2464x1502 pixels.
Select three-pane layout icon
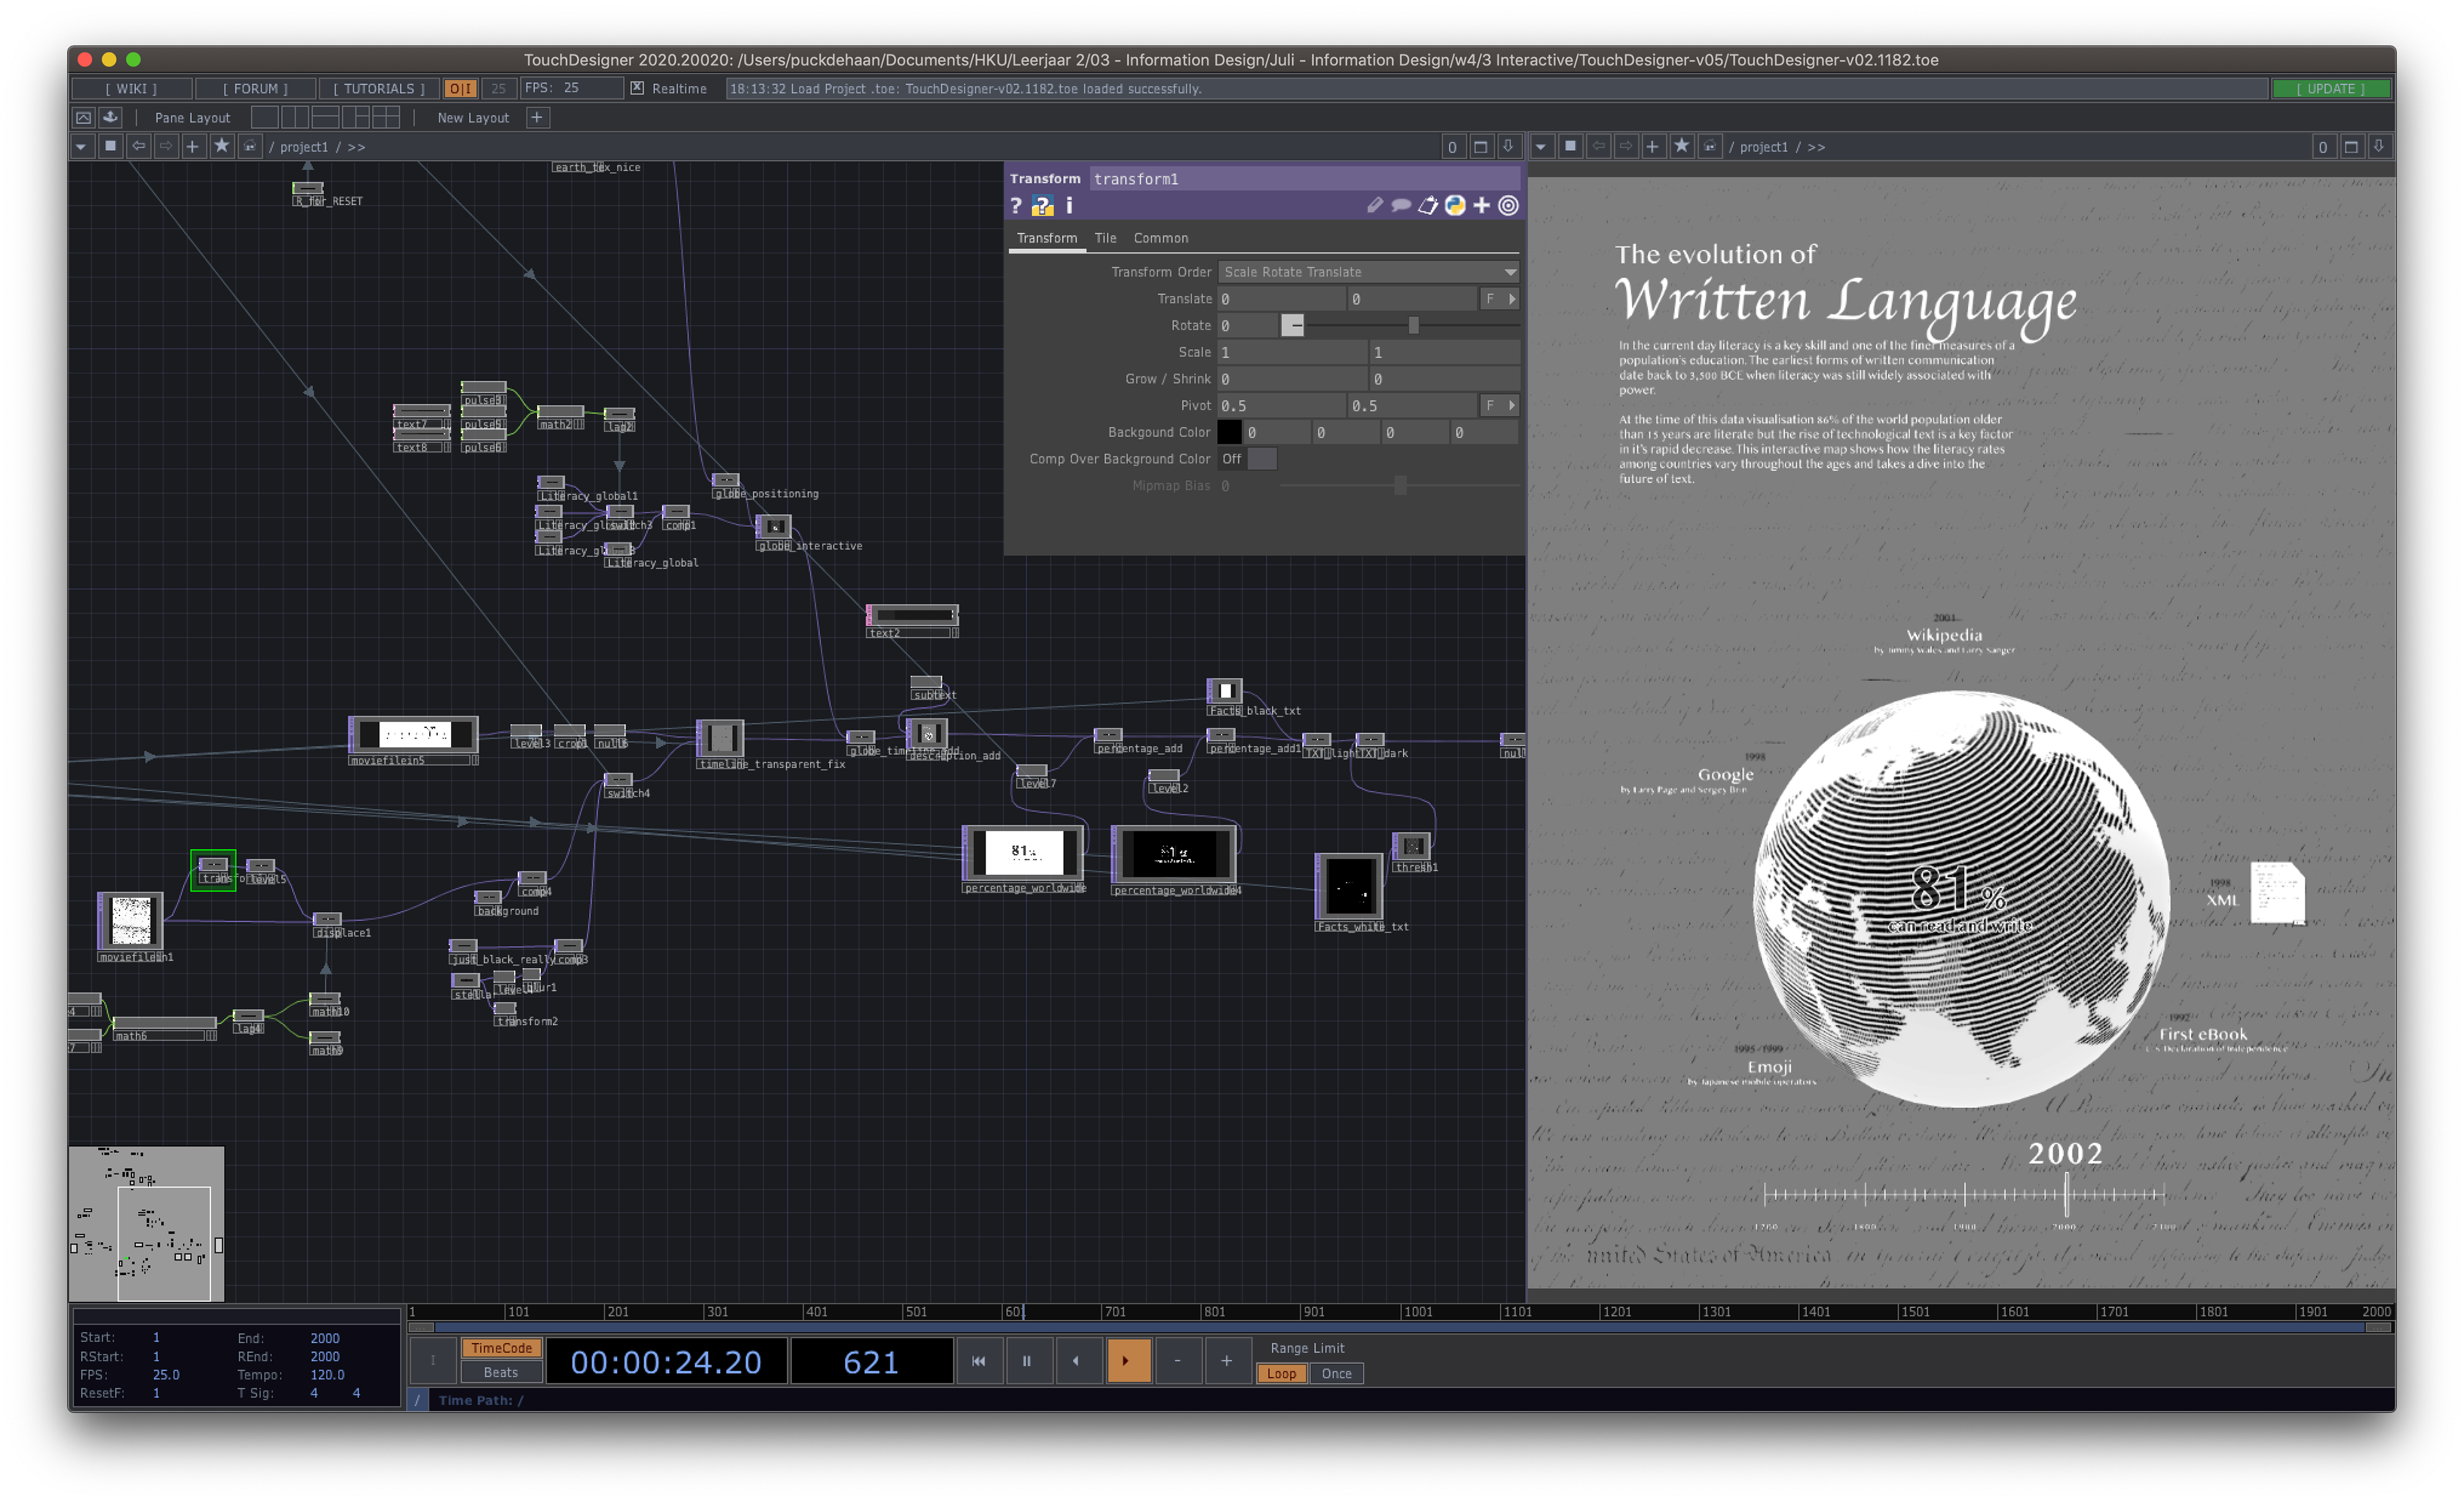(x=355, y=118)
